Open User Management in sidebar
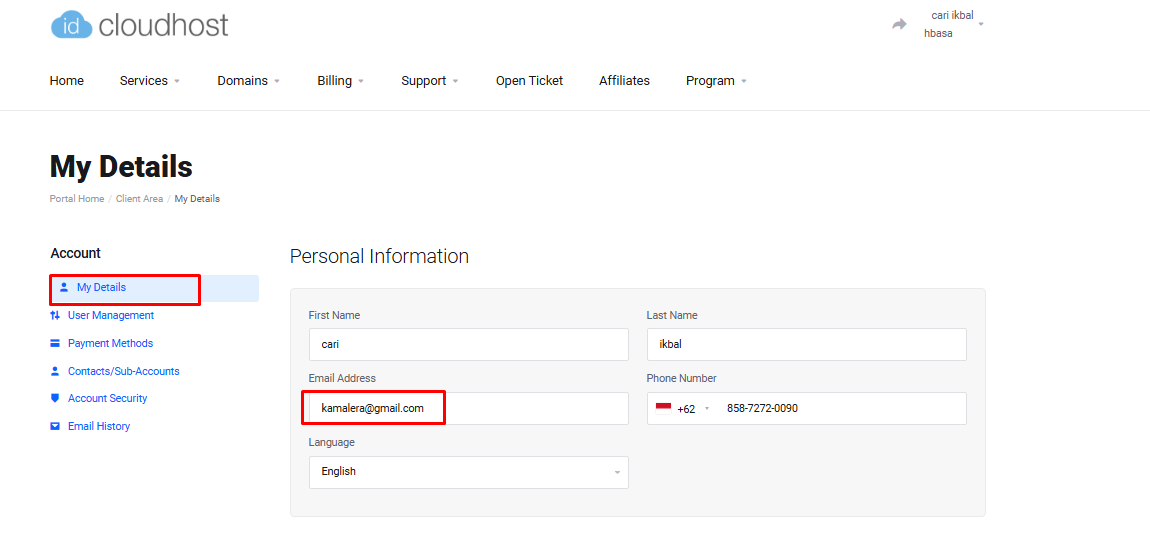This screenshot has width=1150, height=533. [111, 315]
